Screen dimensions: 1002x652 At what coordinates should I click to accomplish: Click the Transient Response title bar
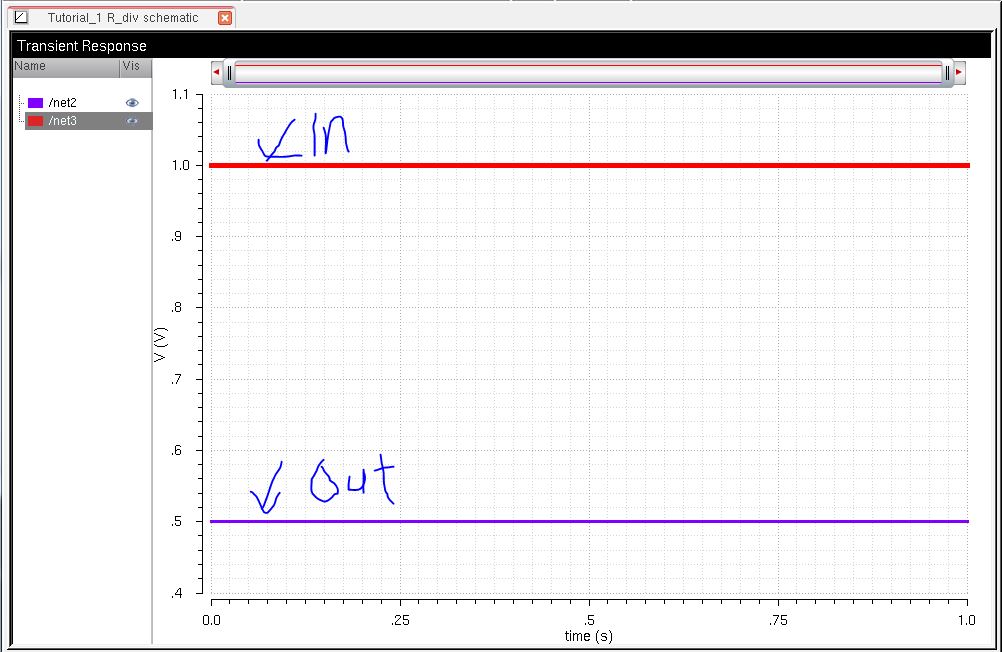click(x=501, y=46)
